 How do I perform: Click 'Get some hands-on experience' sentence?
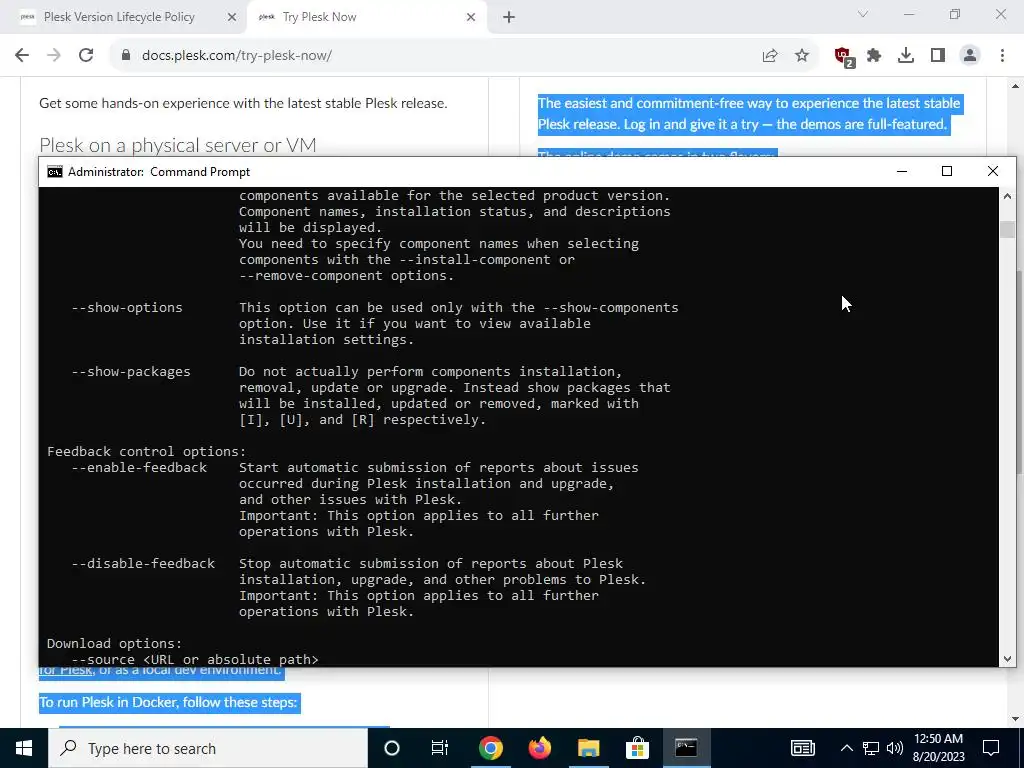243,103
